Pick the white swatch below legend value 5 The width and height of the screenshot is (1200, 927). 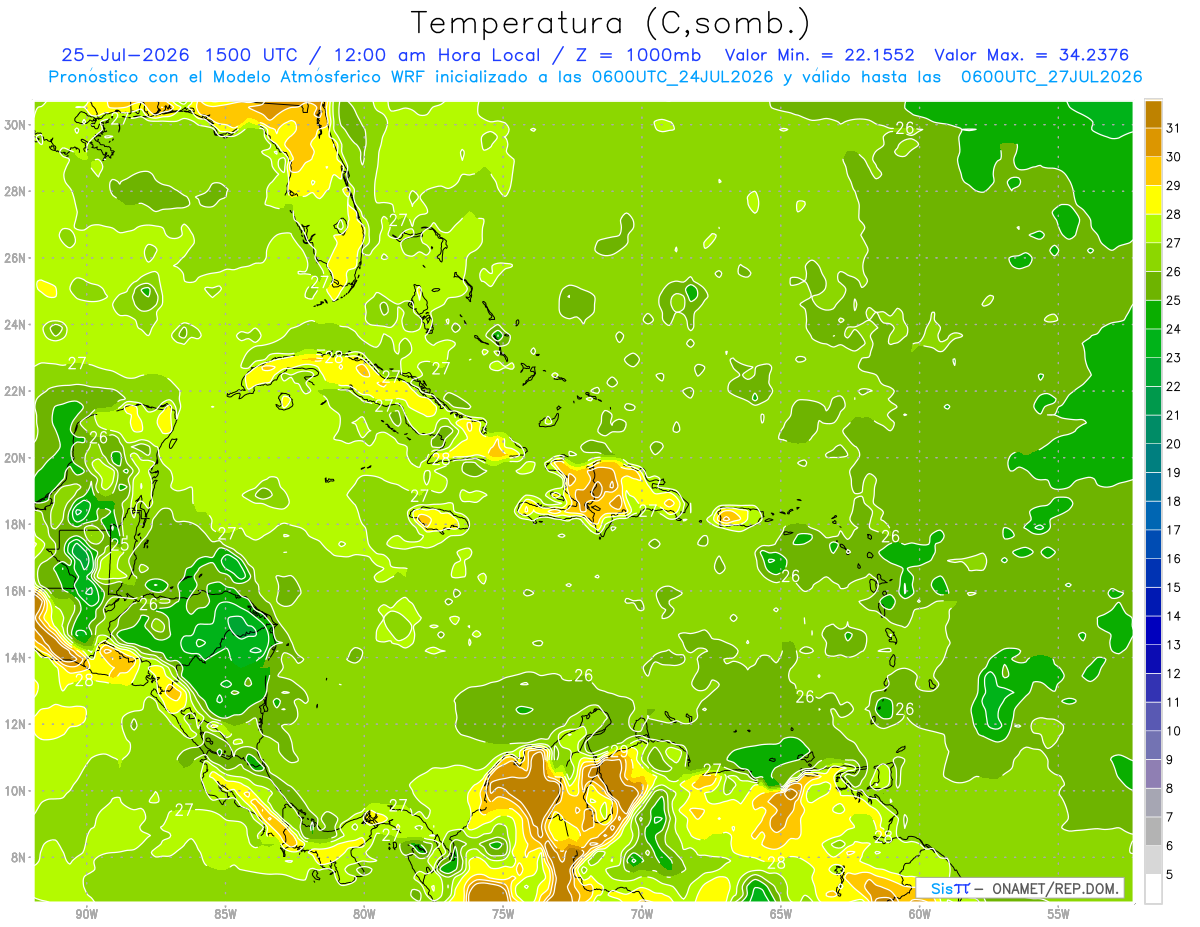click(x=1153, y=889)
